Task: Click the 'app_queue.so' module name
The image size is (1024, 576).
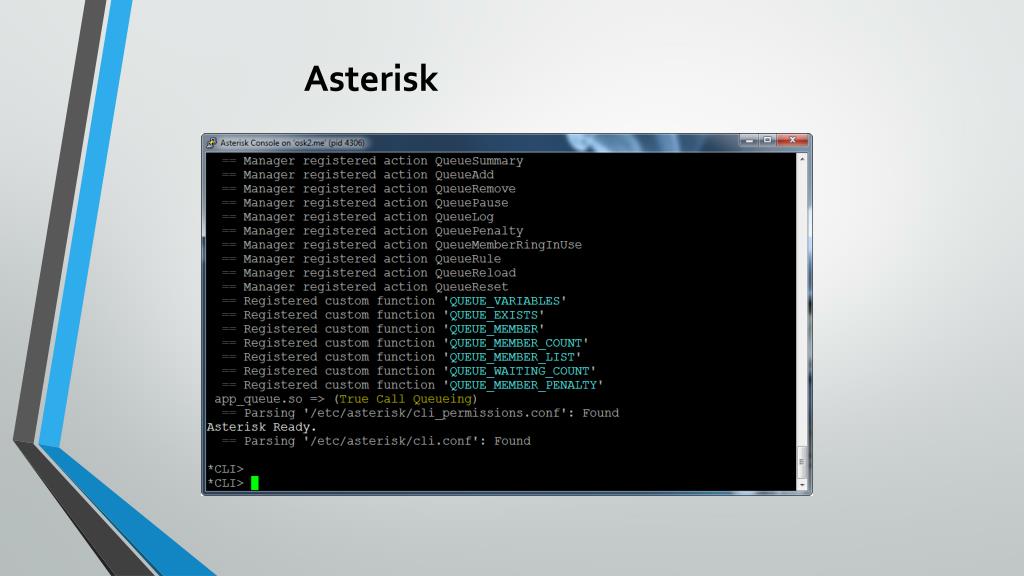Action: [x=258, y=399]
